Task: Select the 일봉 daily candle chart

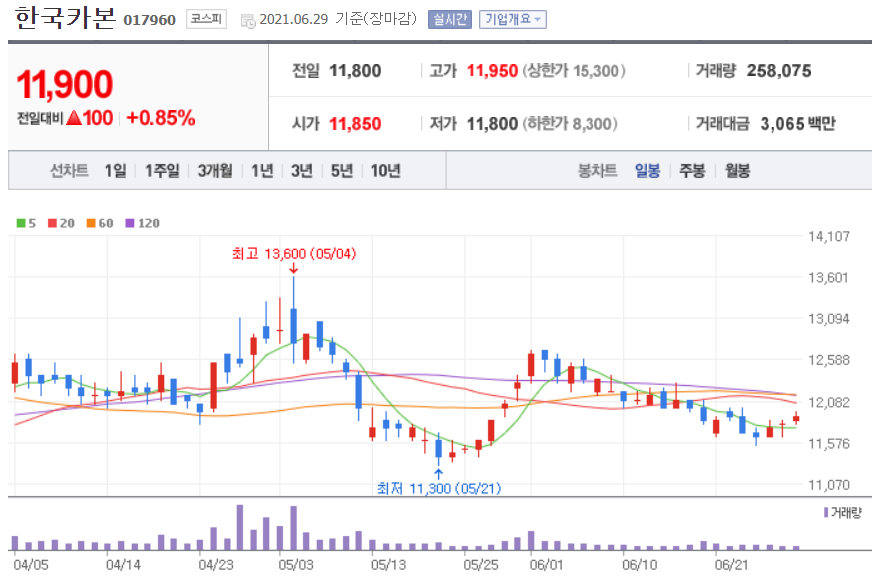Action: coord(647,171)
